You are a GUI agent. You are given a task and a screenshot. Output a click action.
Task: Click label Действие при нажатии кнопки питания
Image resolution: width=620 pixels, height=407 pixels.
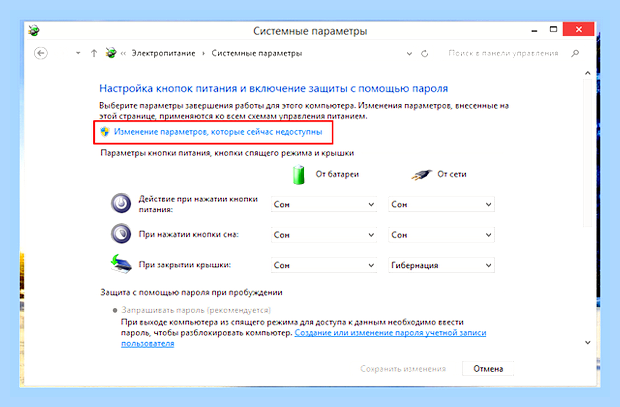(198, 204)
